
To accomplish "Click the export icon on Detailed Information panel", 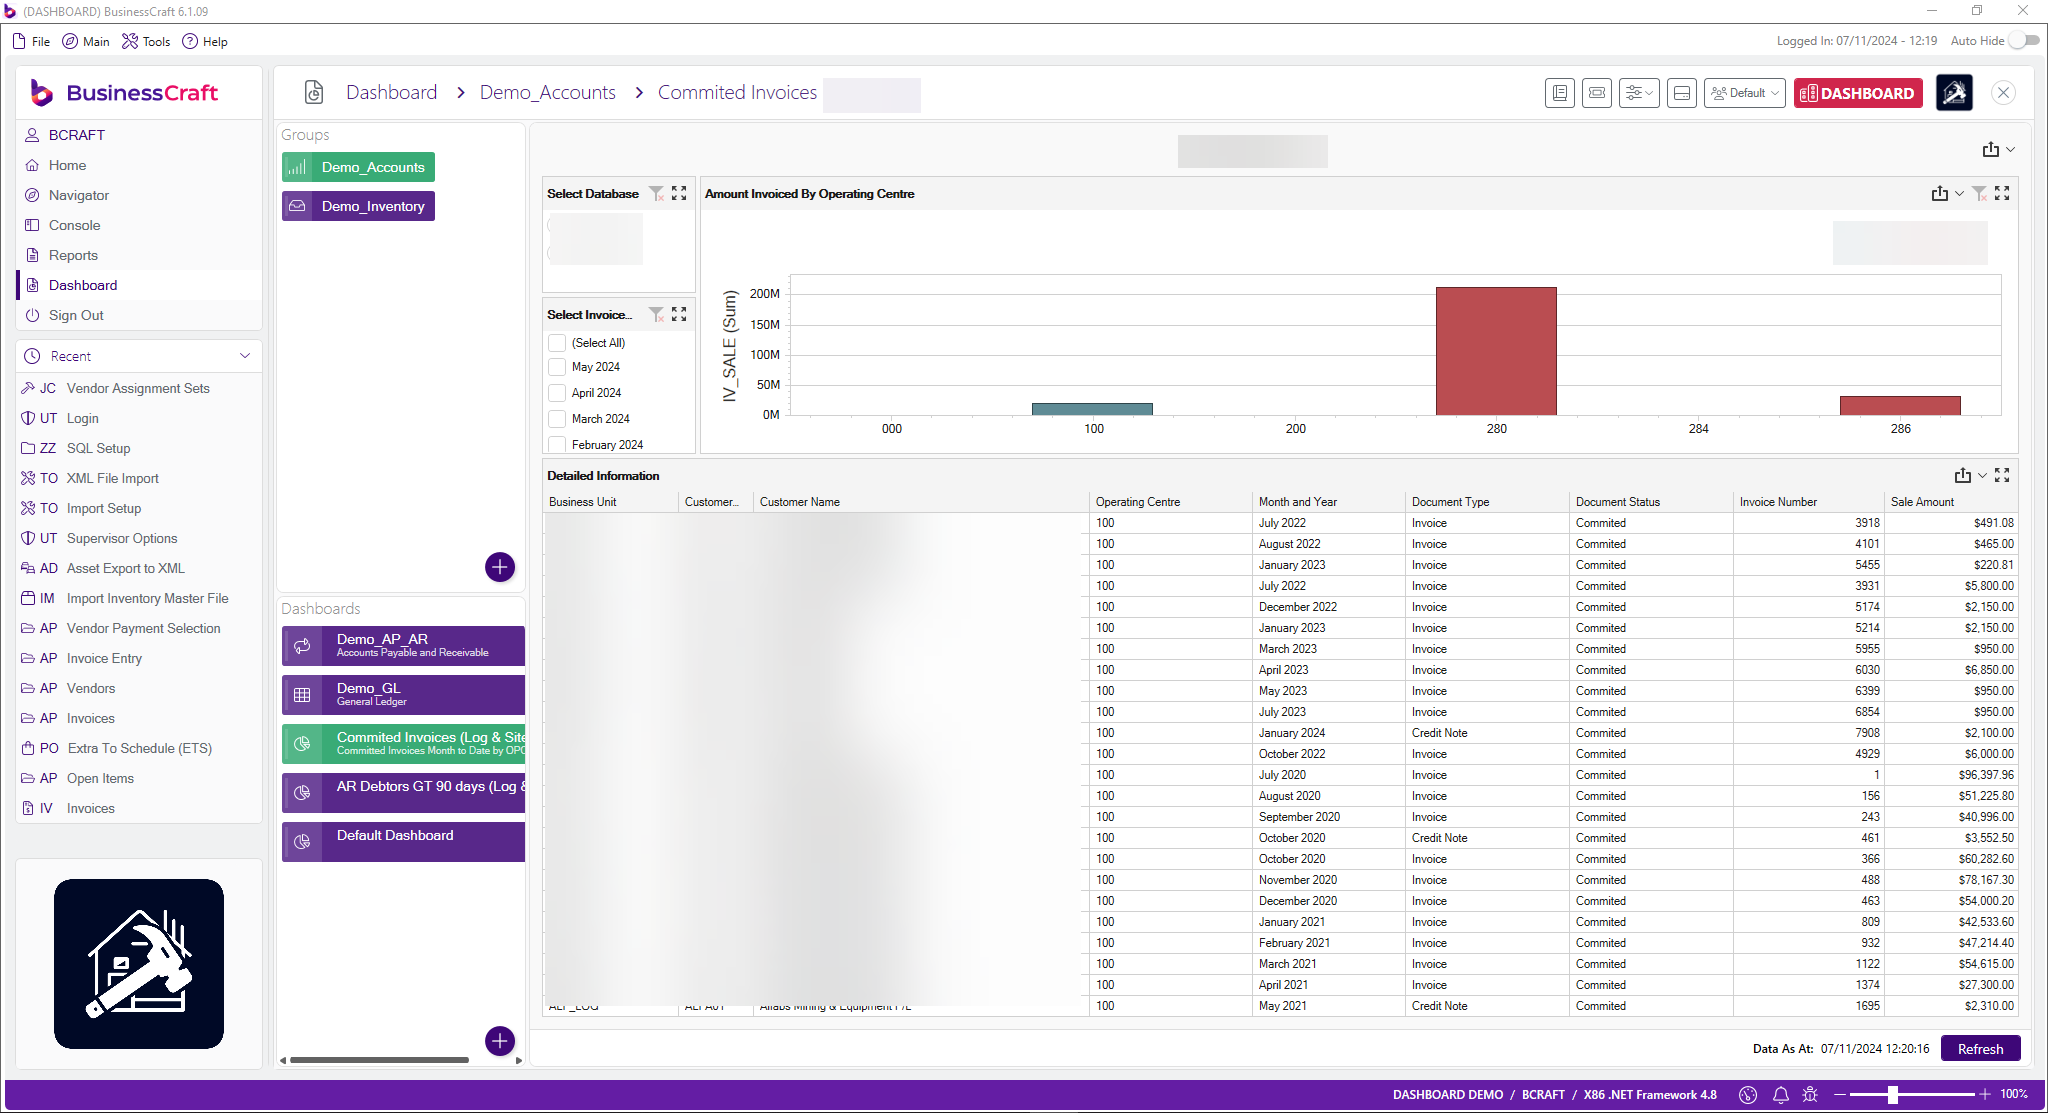I will pyautogui.click(x=1961, y=475).
